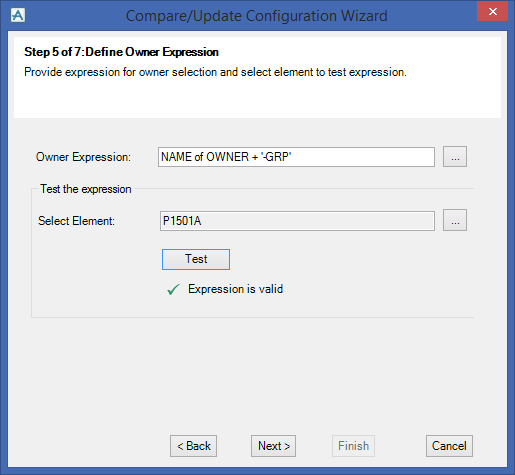Click the 'Step 5 of 7' heading

click(x=121, y=52)
